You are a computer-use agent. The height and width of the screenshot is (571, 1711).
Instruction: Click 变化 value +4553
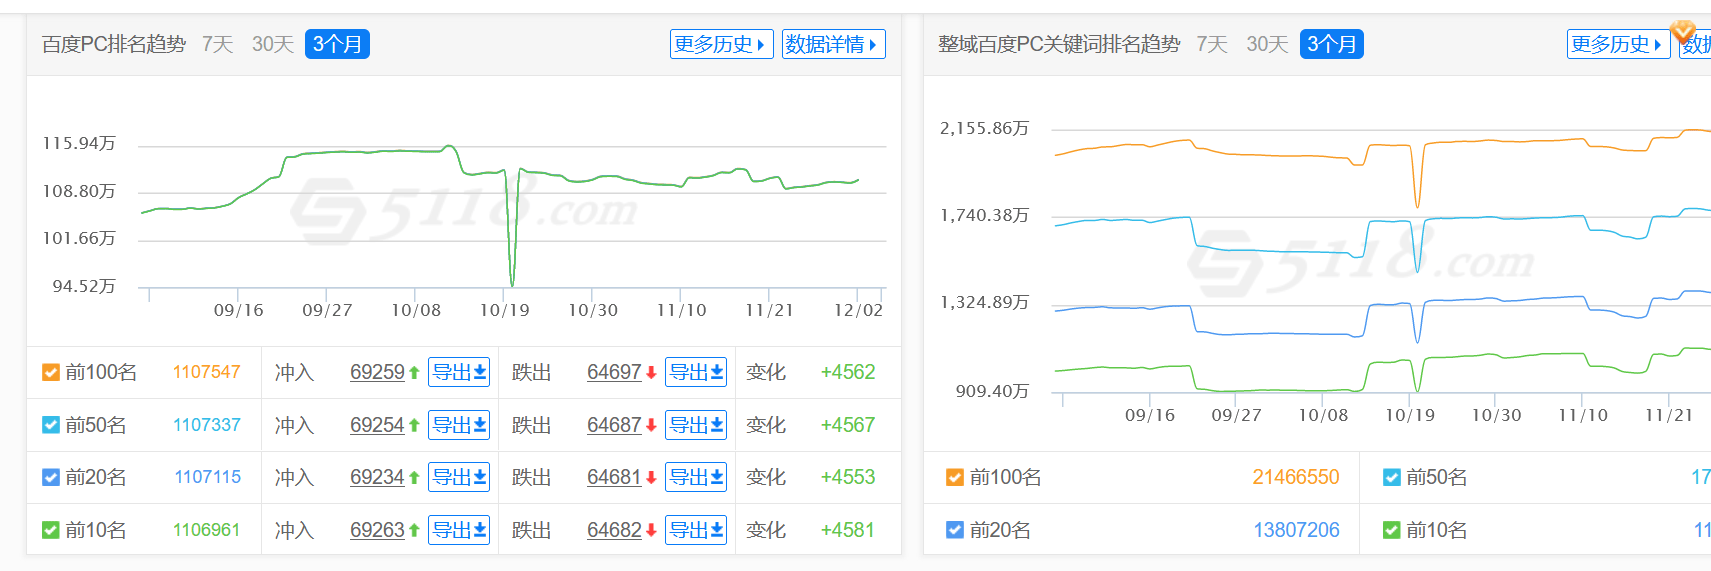tap(848, 477)
